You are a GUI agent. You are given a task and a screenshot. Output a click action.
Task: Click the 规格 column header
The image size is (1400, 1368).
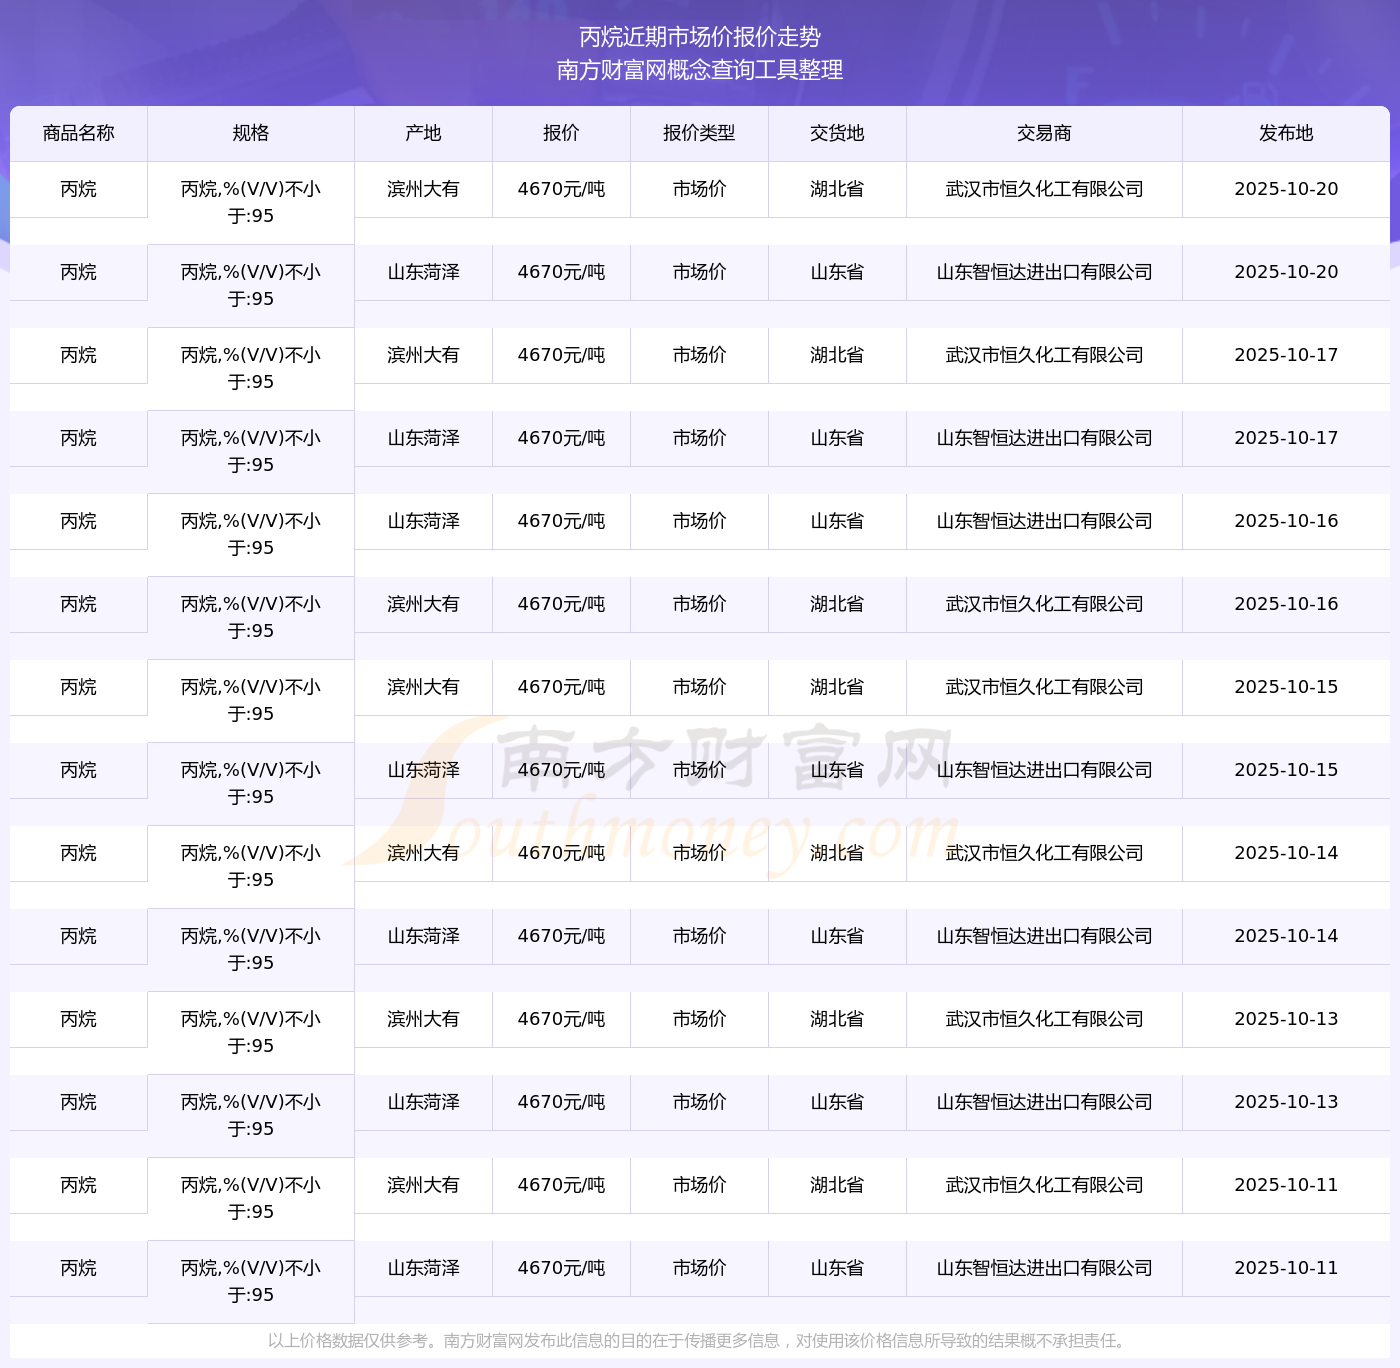(x=251, y=133)
